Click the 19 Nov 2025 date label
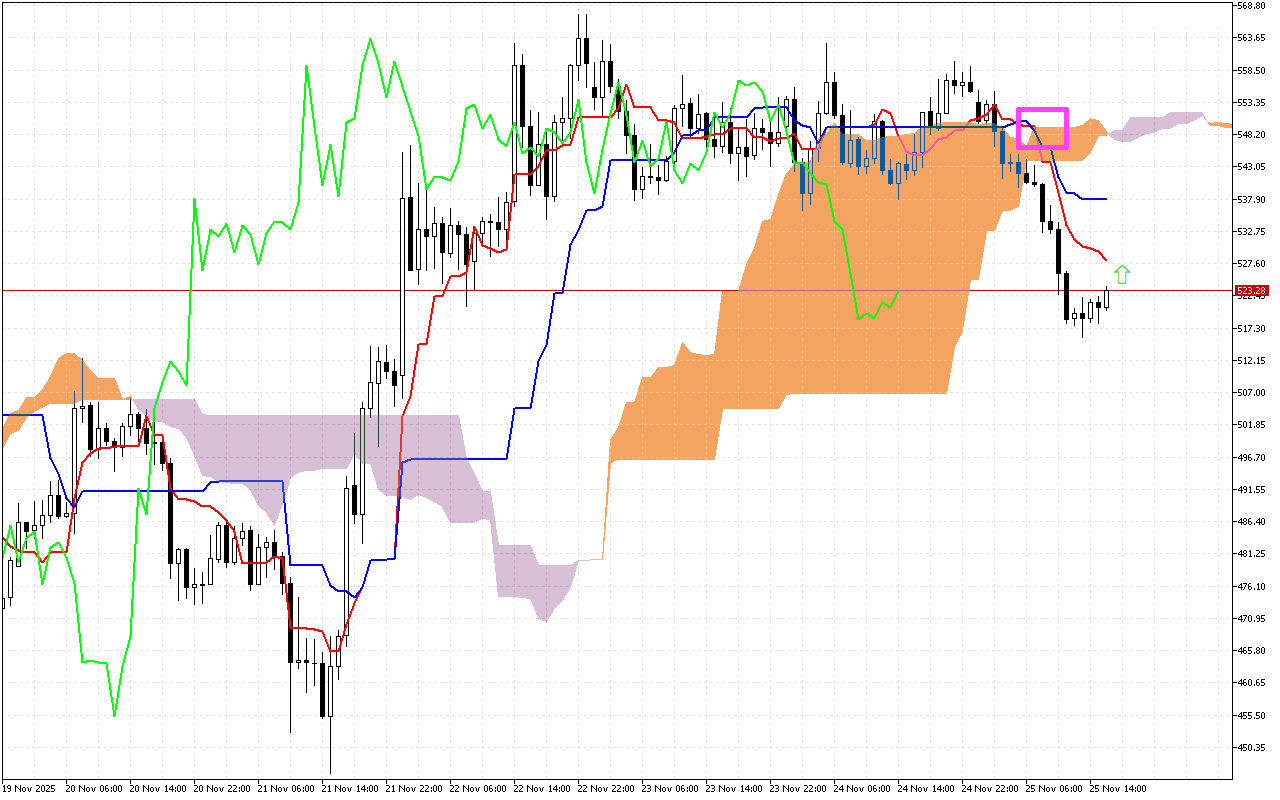The image size is (1280, 800). [29, 788]
